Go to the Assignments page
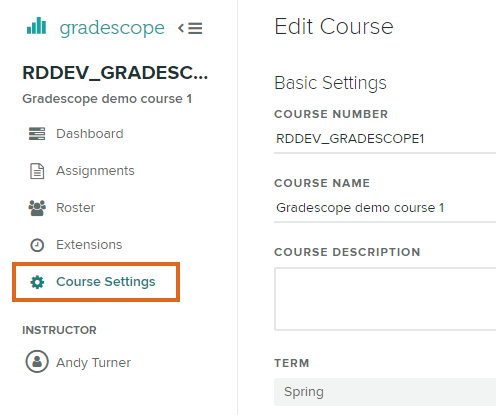Screen dimensions: 496x415 tap(95, 171)
